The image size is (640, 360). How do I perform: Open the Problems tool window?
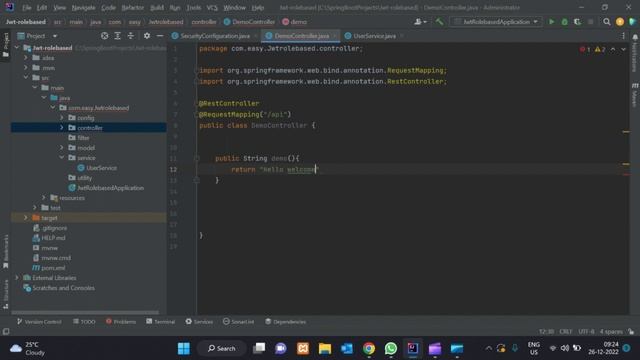[121, 322]
